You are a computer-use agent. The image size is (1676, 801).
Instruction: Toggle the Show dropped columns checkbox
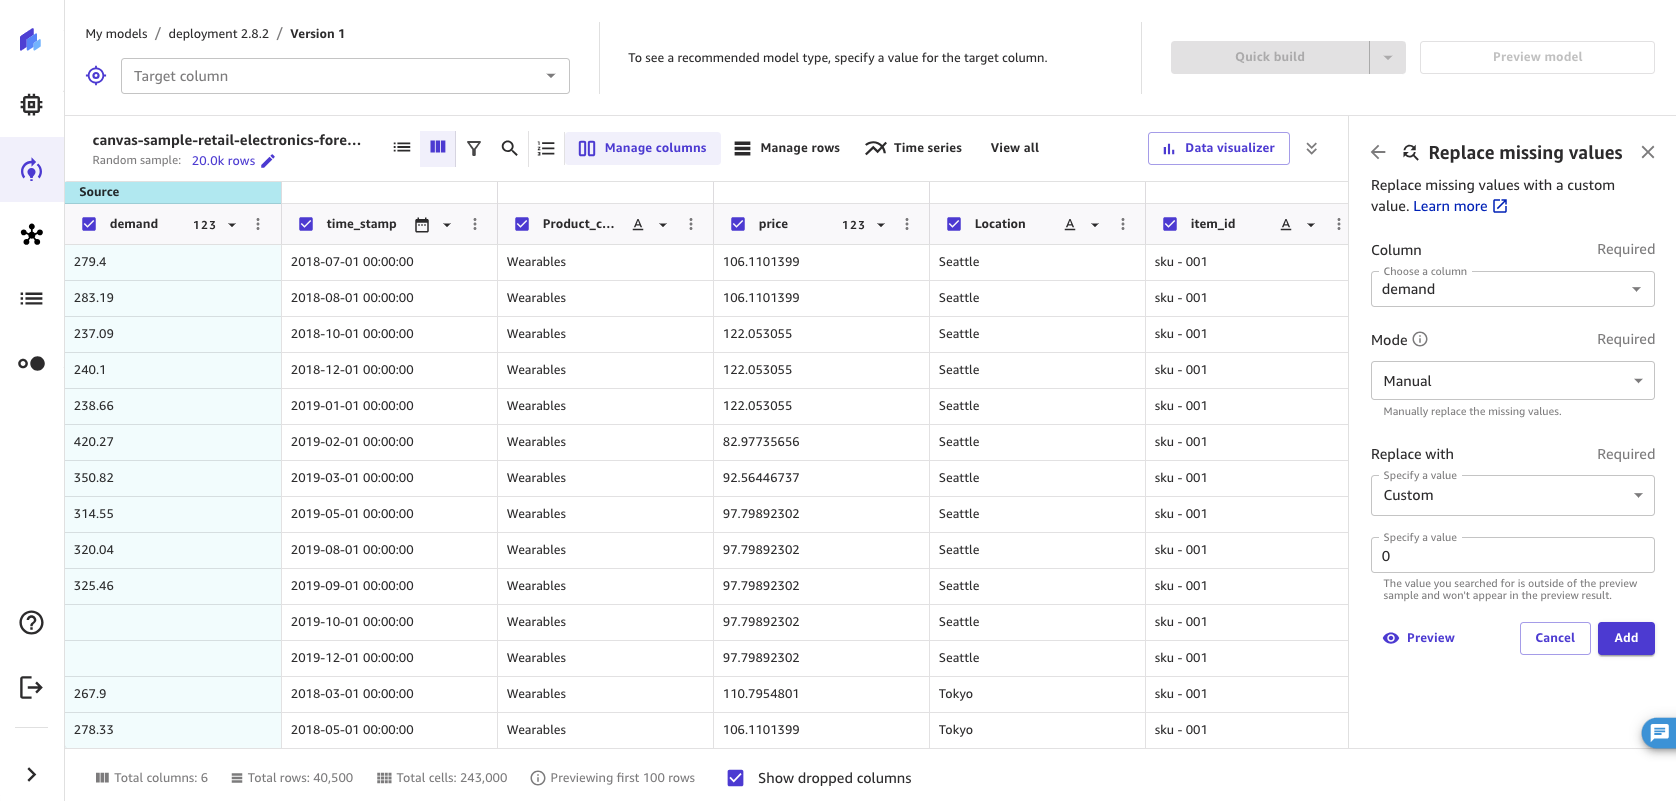(736, 778)
